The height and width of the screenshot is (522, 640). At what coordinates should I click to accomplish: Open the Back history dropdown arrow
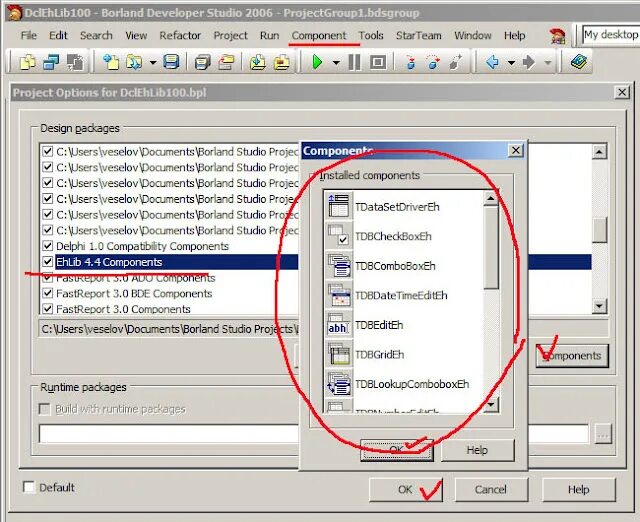click(x=511, y=62)
